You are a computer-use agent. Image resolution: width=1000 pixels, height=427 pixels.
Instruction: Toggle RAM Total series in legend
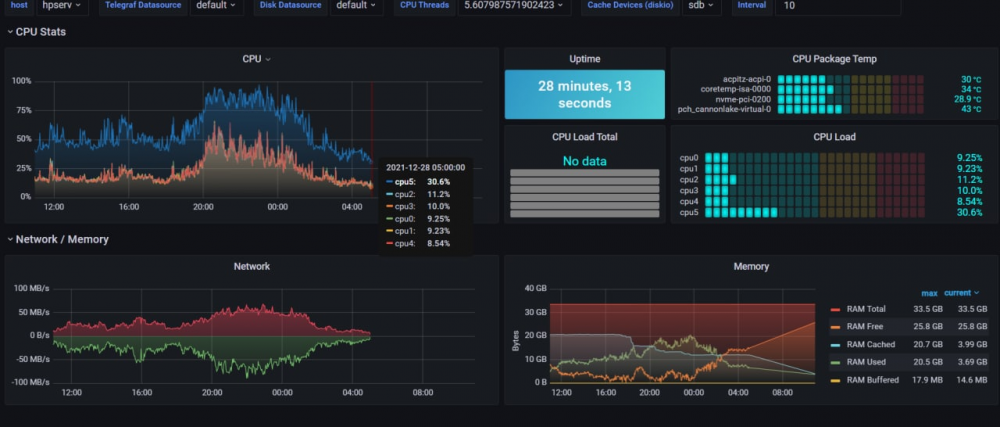pyautogui.click(x=866, y=309)
